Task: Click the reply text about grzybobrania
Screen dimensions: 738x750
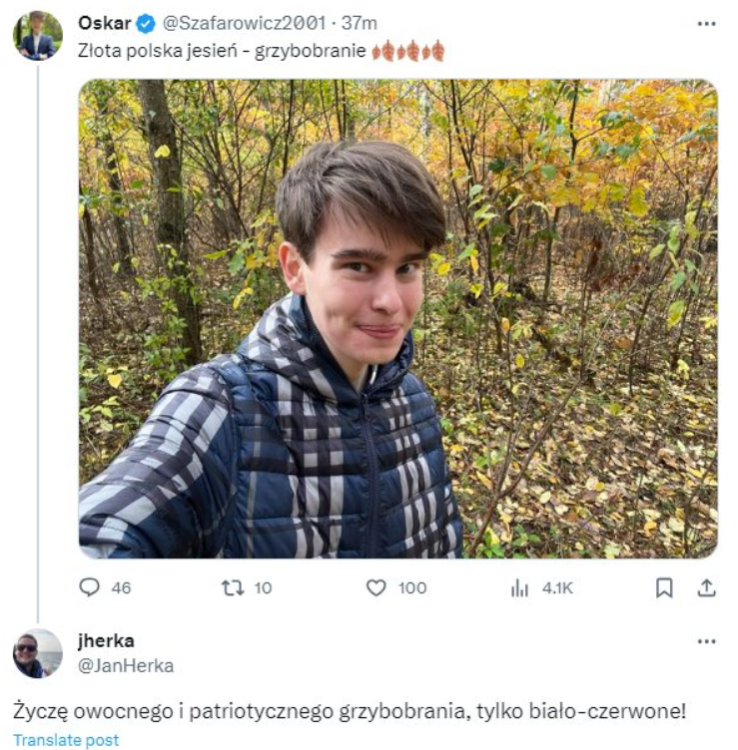Action: coord(350,711)
